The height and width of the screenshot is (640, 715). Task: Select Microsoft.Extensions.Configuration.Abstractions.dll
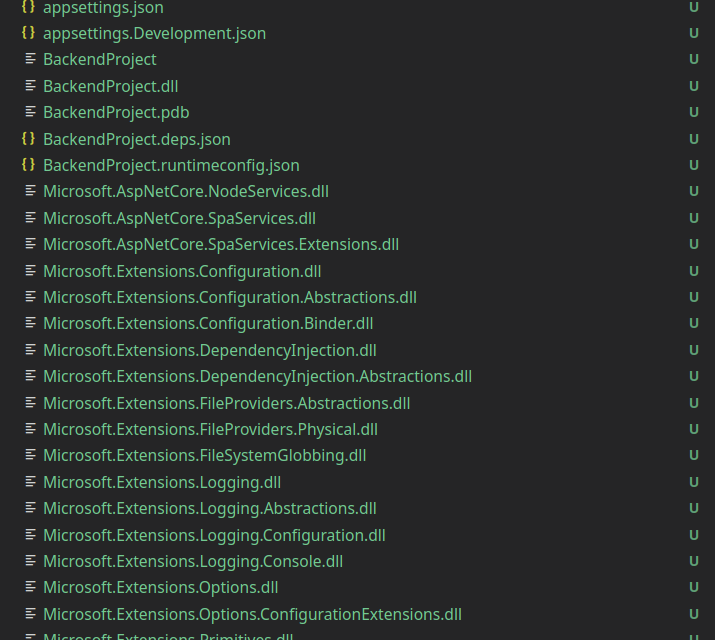point(229,297)
